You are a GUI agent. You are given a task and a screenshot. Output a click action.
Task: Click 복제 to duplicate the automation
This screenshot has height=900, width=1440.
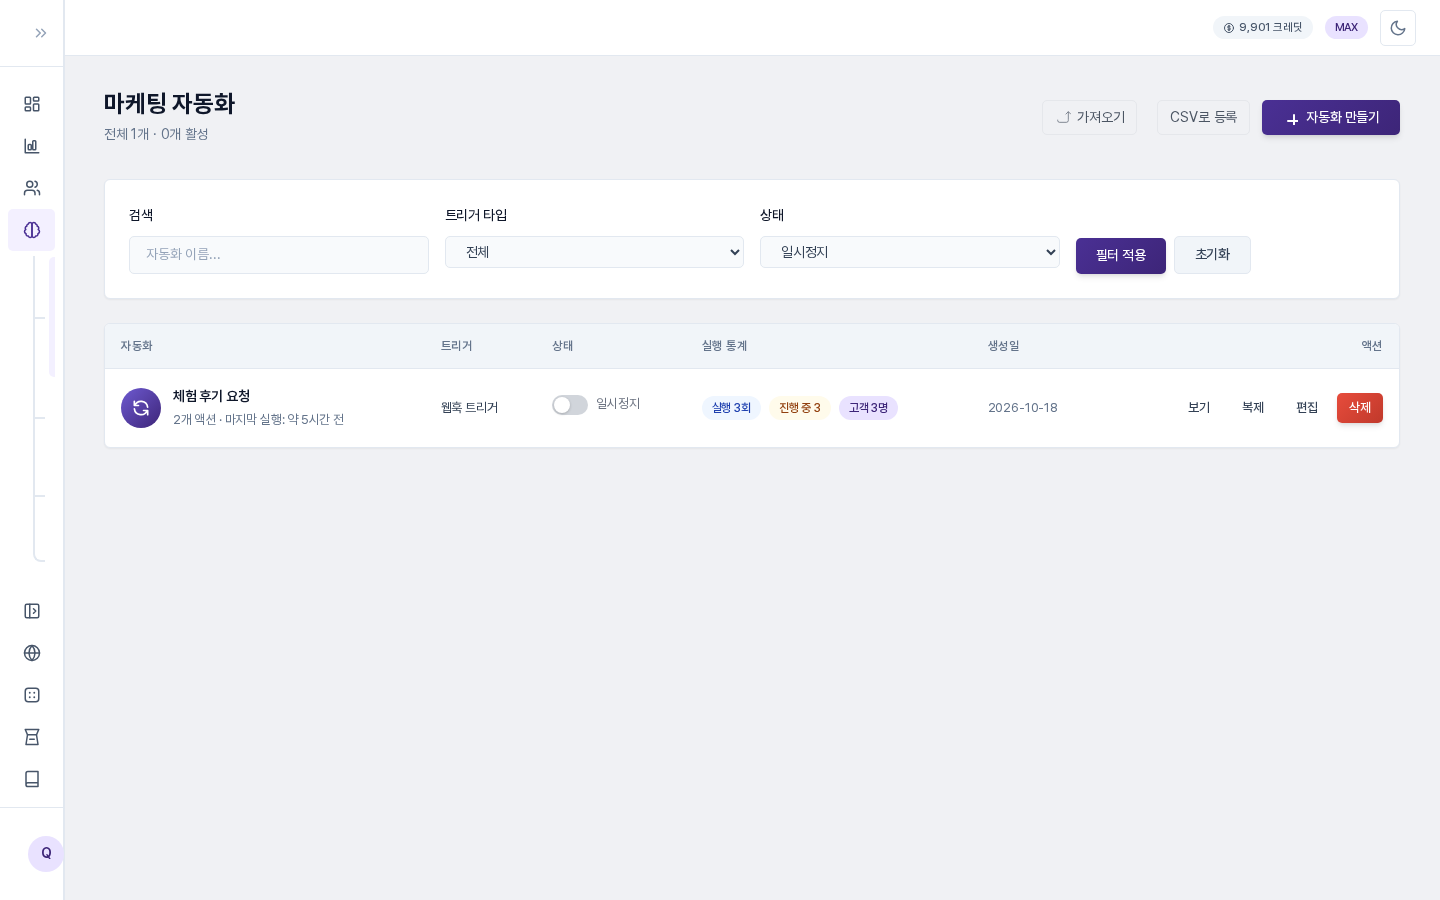[x=1253, y=408]
